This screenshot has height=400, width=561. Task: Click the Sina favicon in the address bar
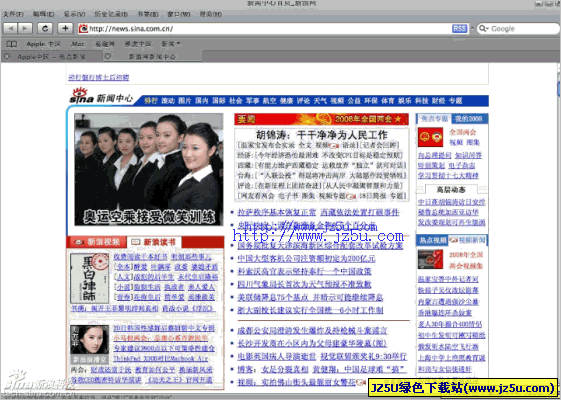[x=83, y=29]
